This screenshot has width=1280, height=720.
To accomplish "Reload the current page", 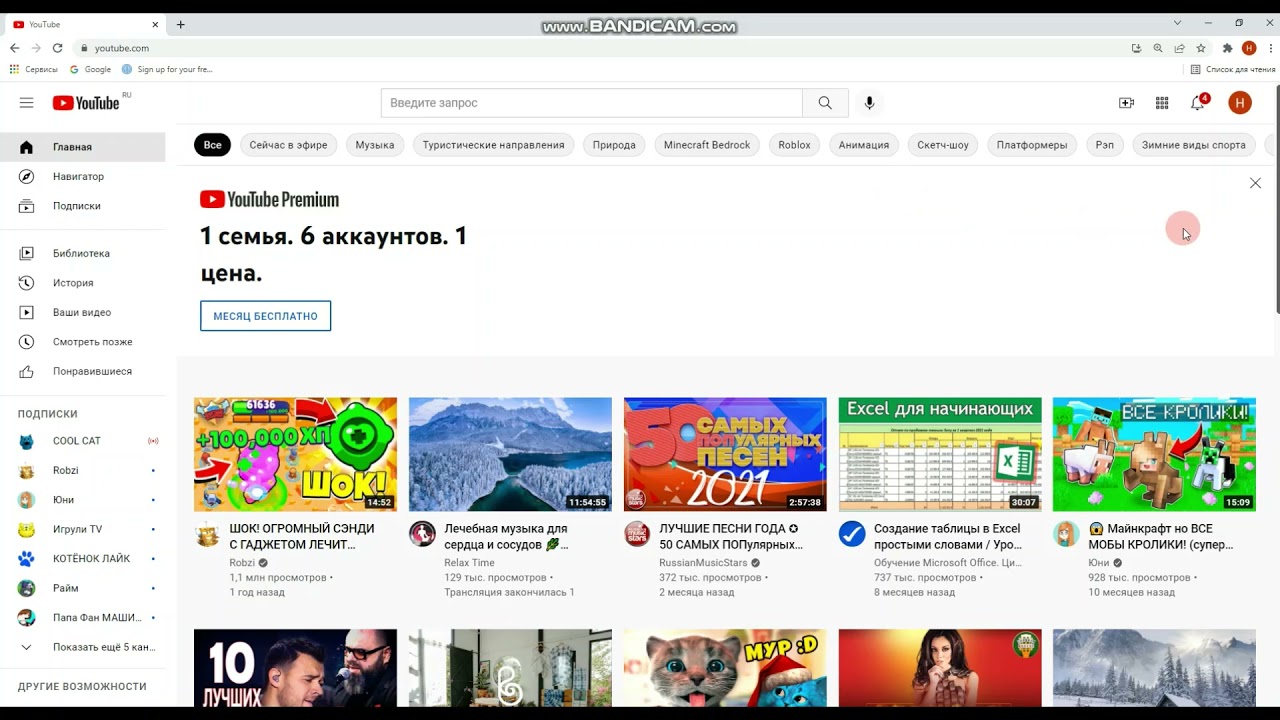I will click(57, 48).
